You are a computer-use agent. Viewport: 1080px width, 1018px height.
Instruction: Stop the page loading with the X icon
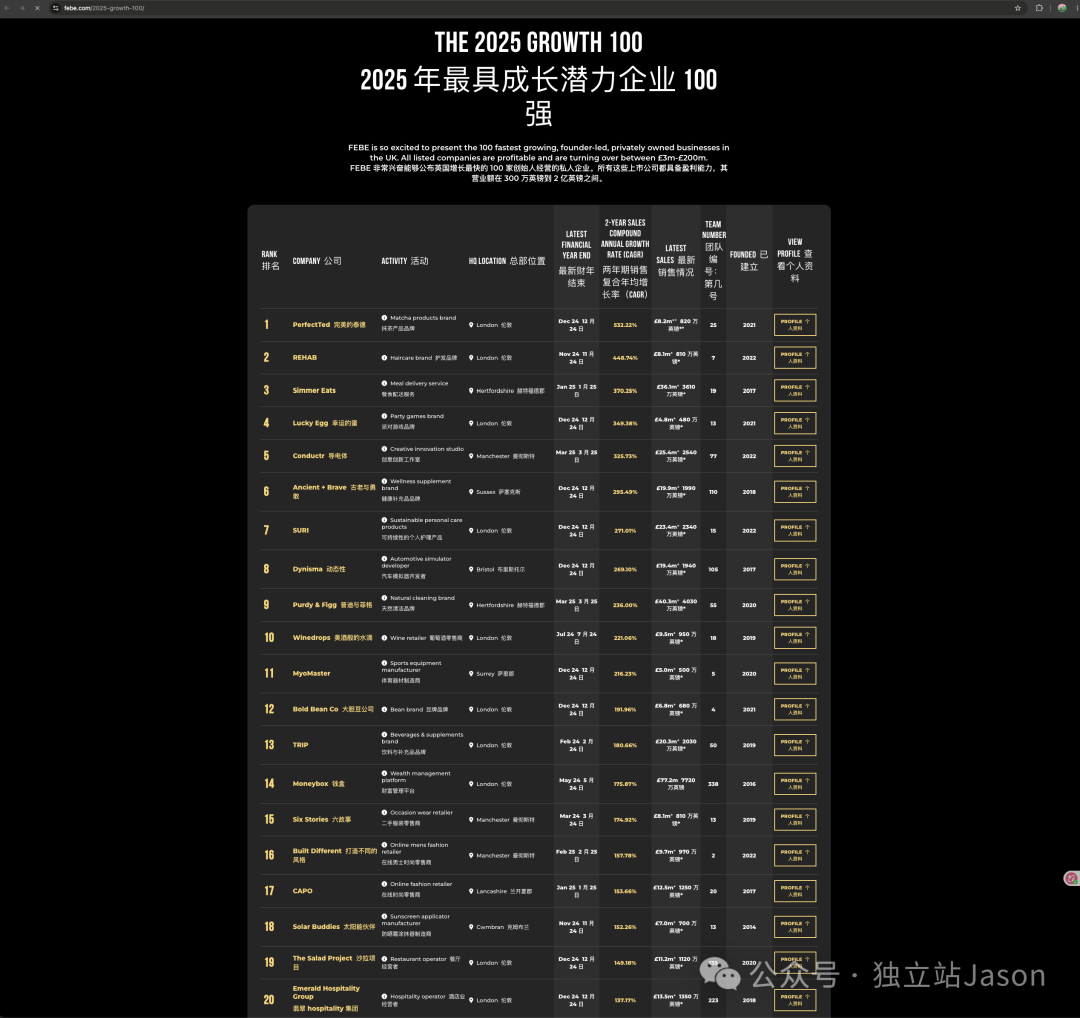point(37,8)
